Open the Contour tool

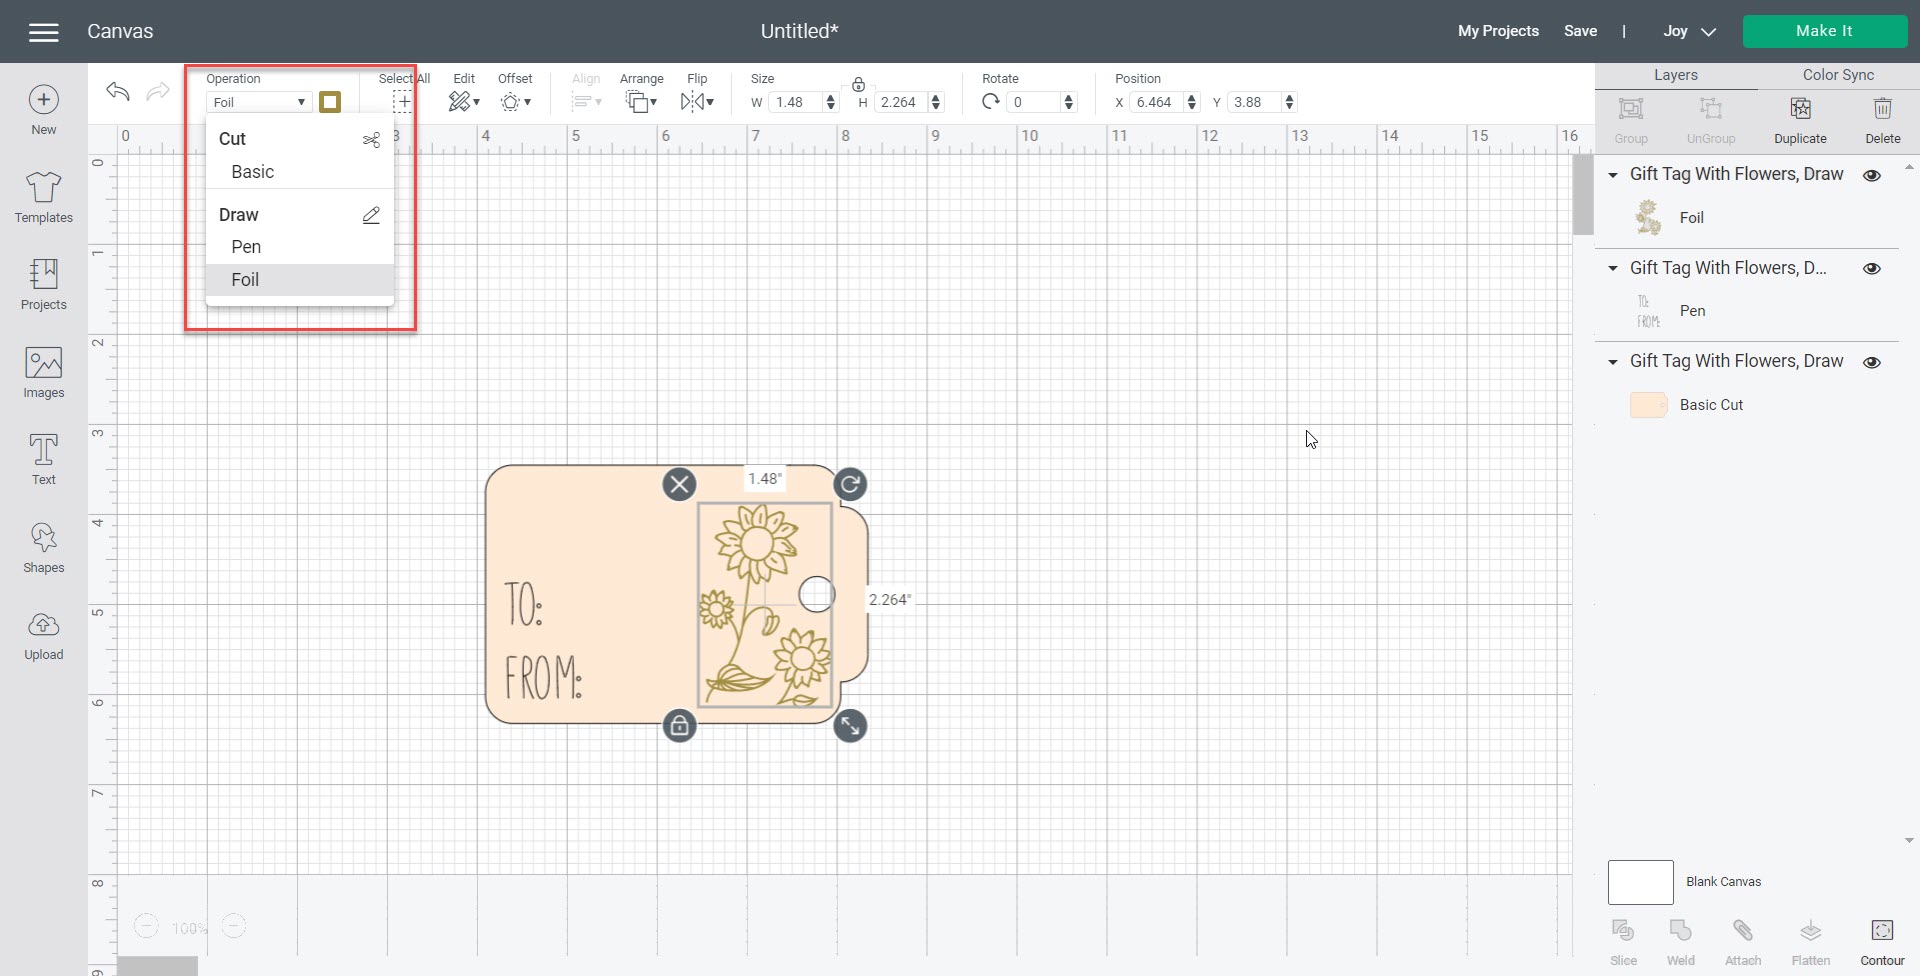coord(1881,942)
